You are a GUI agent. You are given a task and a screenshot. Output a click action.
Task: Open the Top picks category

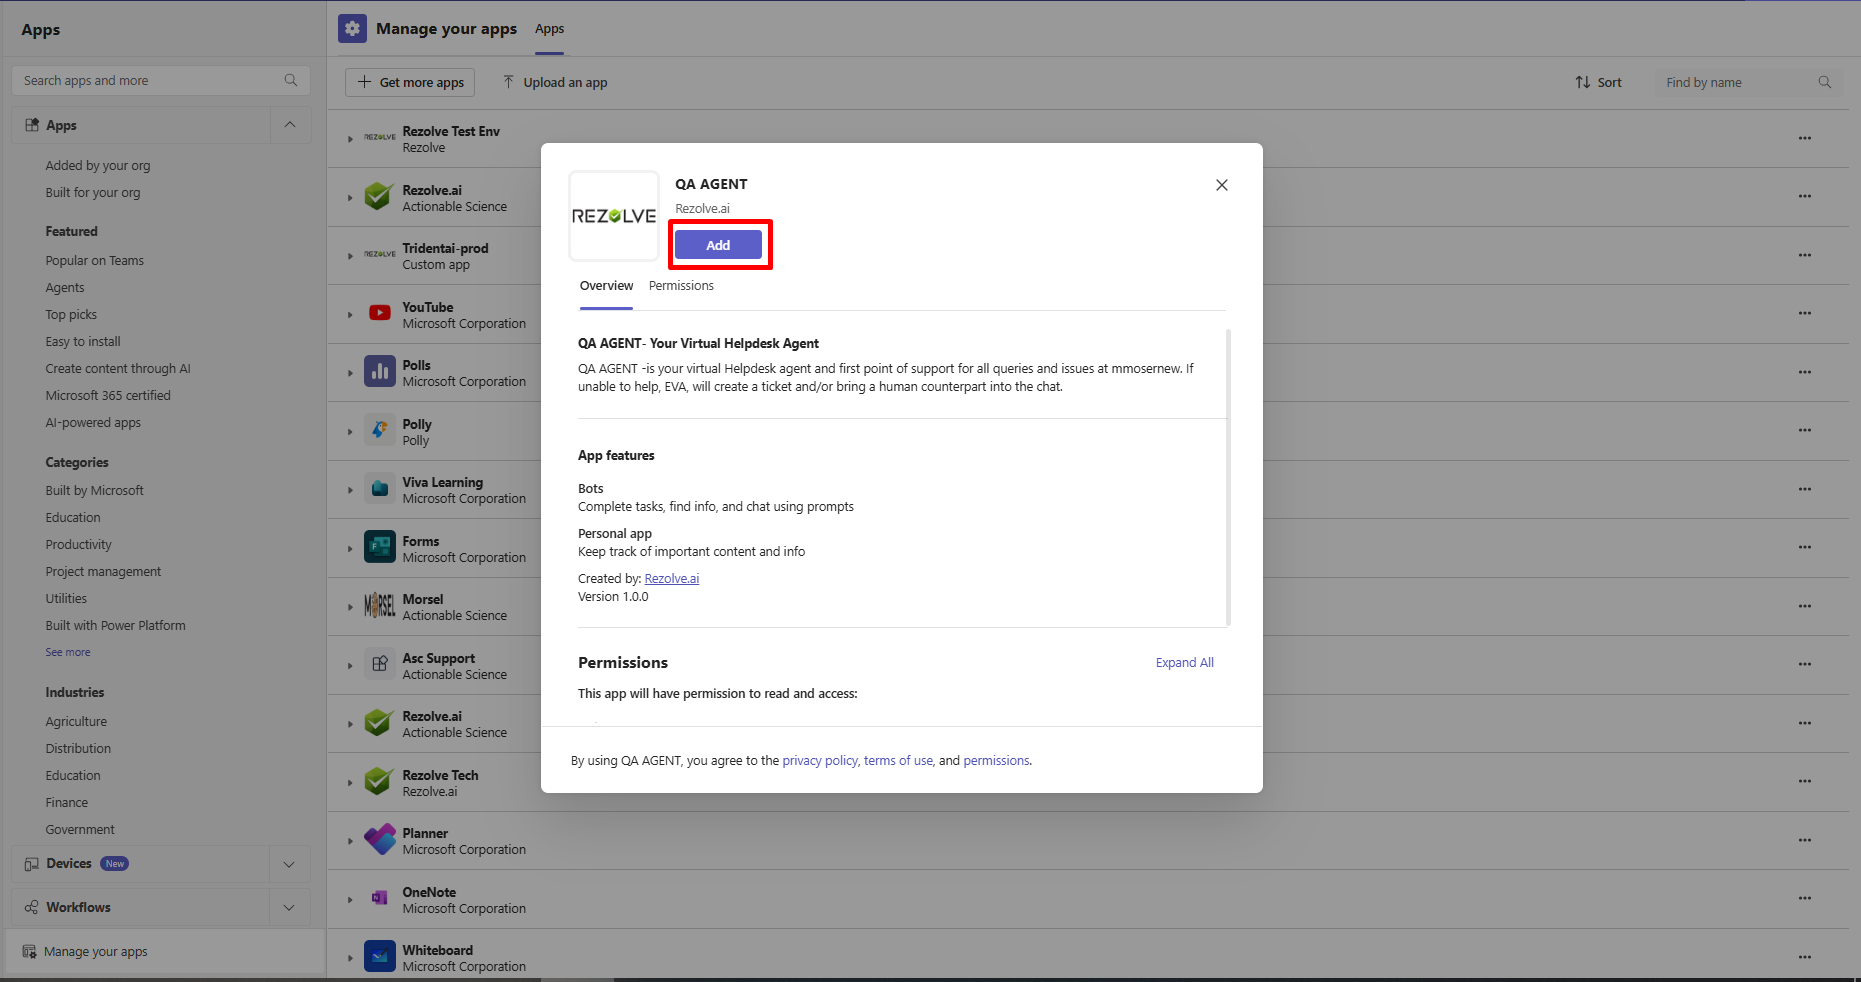point(71,315)
